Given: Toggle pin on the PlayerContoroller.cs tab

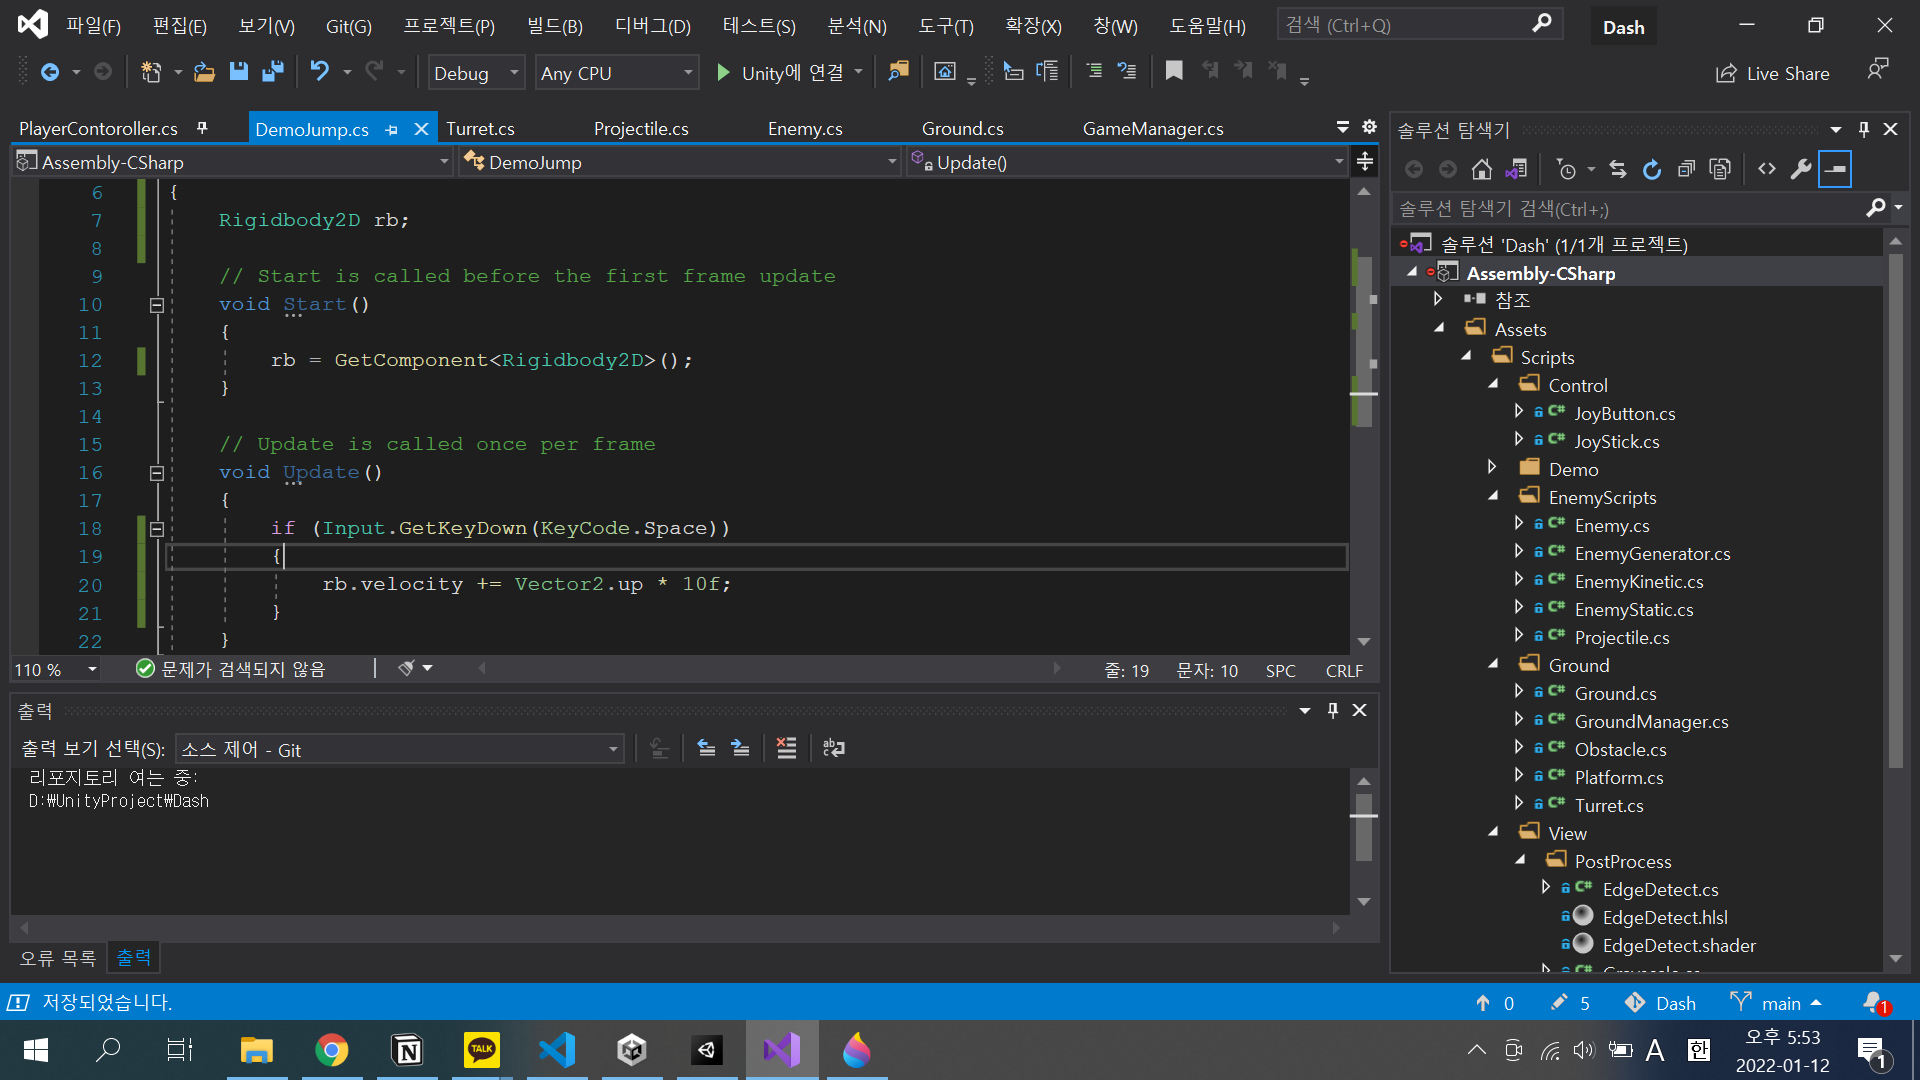Looking at the screenshot, I should 202,128.
